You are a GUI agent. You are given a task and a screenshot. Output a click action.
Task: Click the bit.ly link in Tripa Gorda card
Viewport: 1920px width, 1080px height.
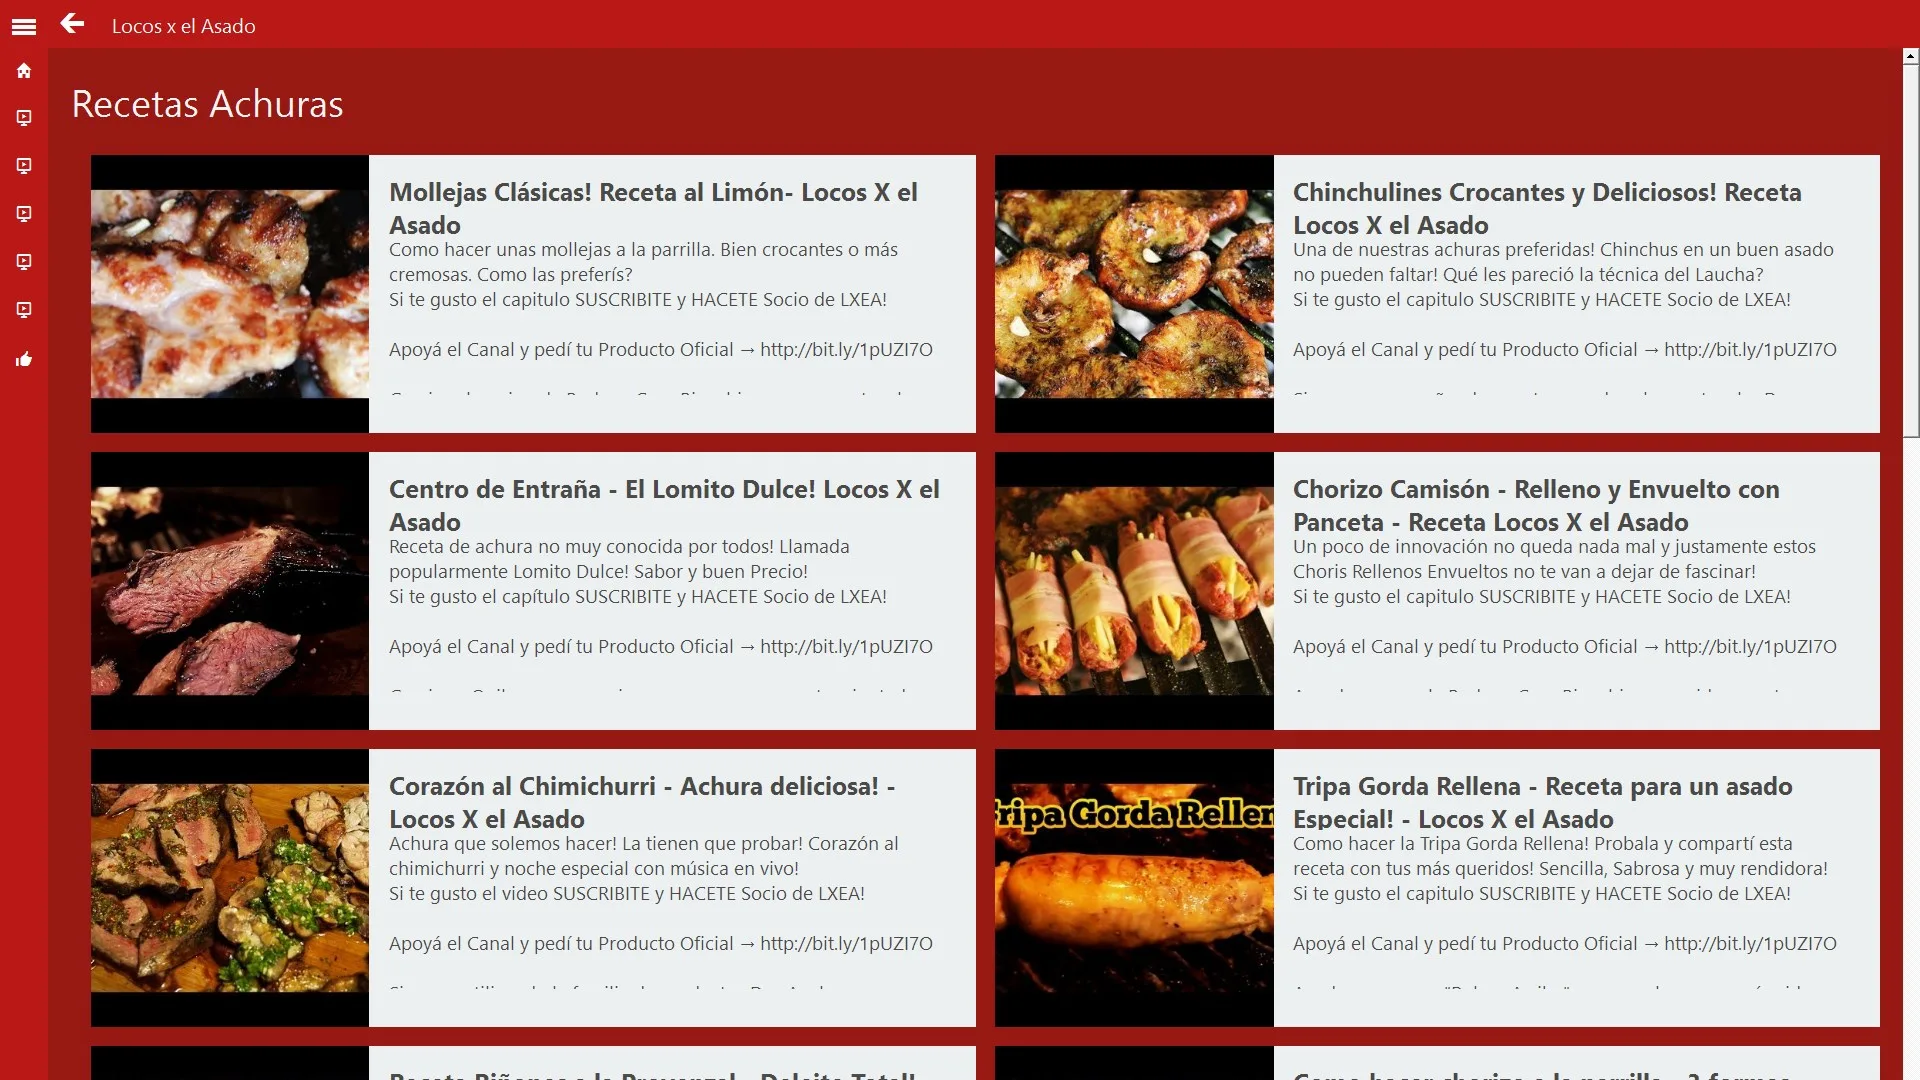[1750, 943]
